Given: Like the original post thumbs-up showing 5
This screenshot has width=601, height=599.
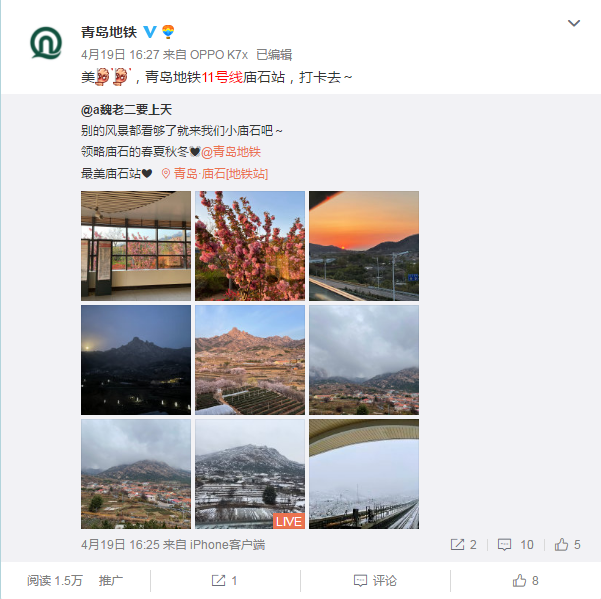Looking at the screenshot, I should click(x=567, y=545).
